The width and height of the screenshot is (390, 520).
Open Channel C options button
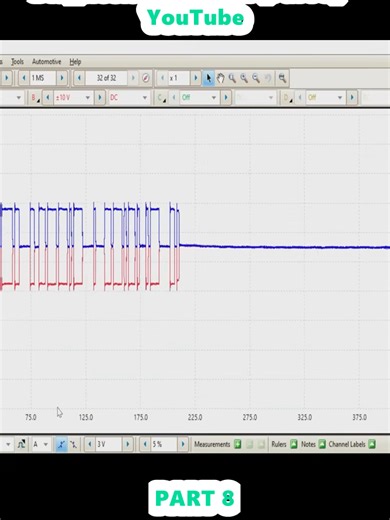(161, 98)
